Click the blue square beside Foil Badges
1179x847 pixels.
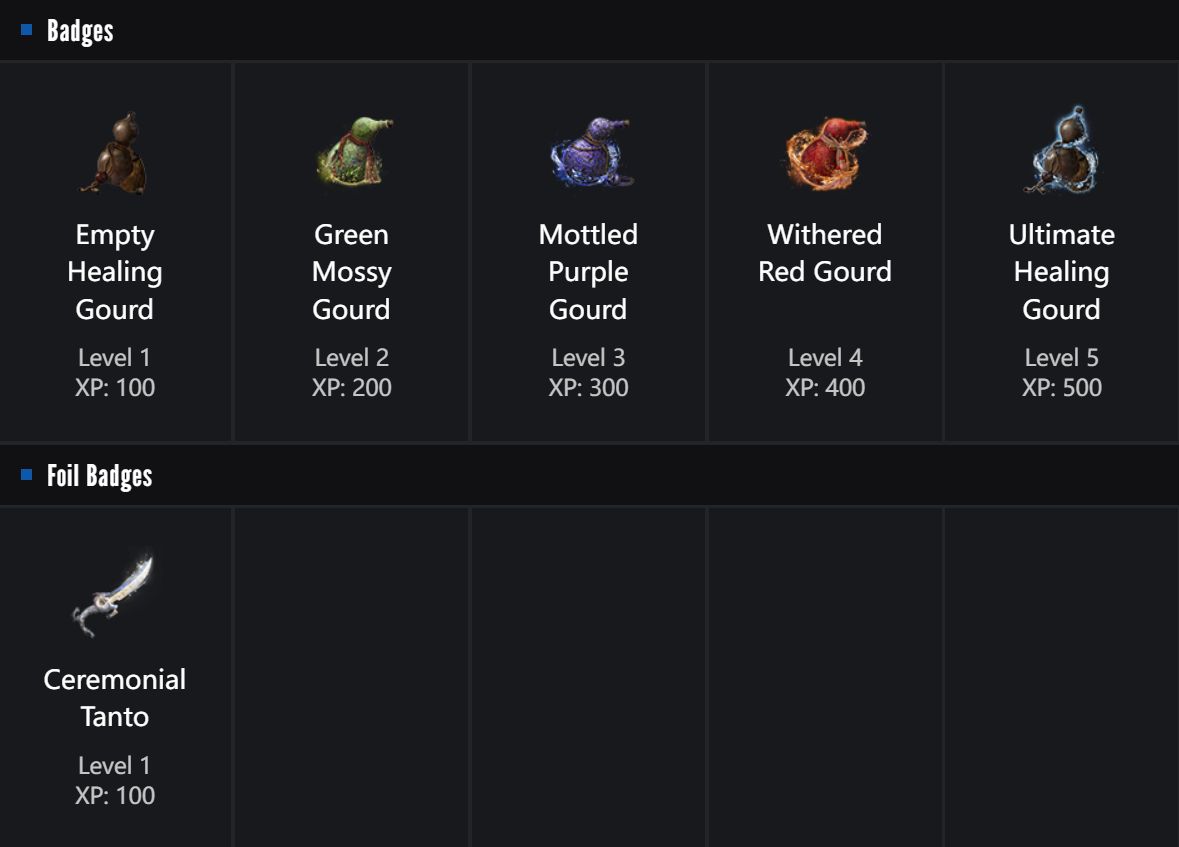(x=27, y=475)
